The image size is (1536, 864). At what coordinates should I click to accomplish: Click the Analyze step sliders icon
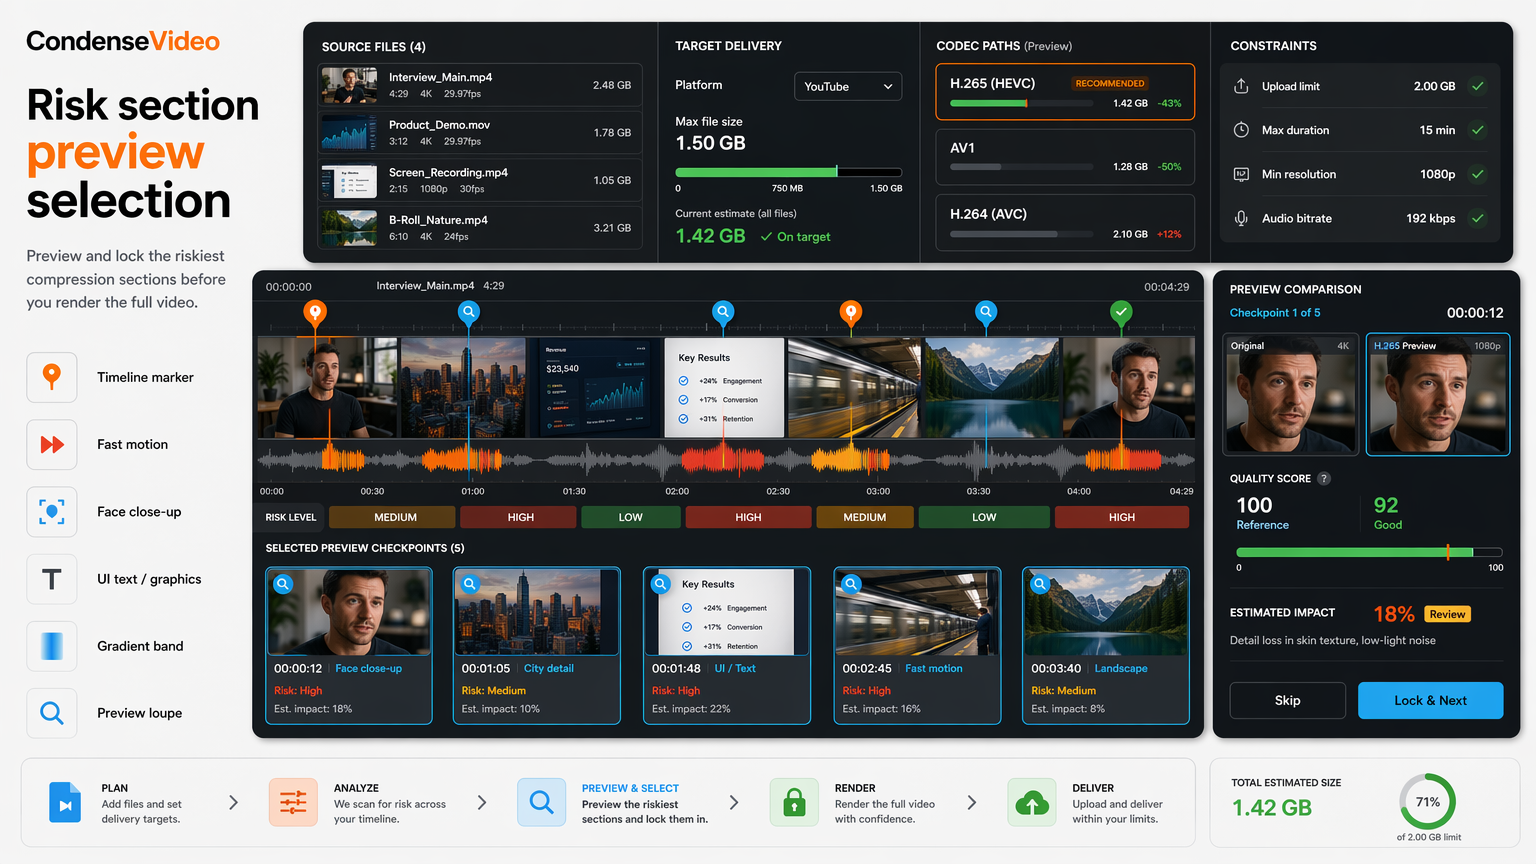pos(293,802)
